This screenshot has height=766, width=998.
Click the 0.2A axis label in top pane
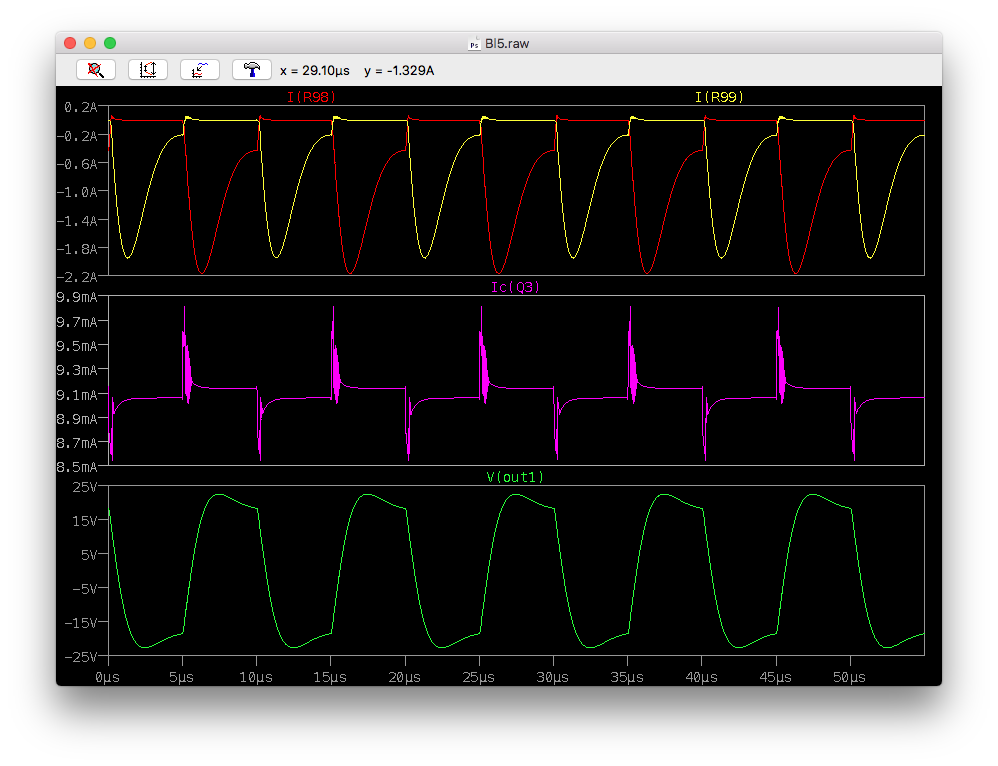pyautogui.click(x=81, y=108)
